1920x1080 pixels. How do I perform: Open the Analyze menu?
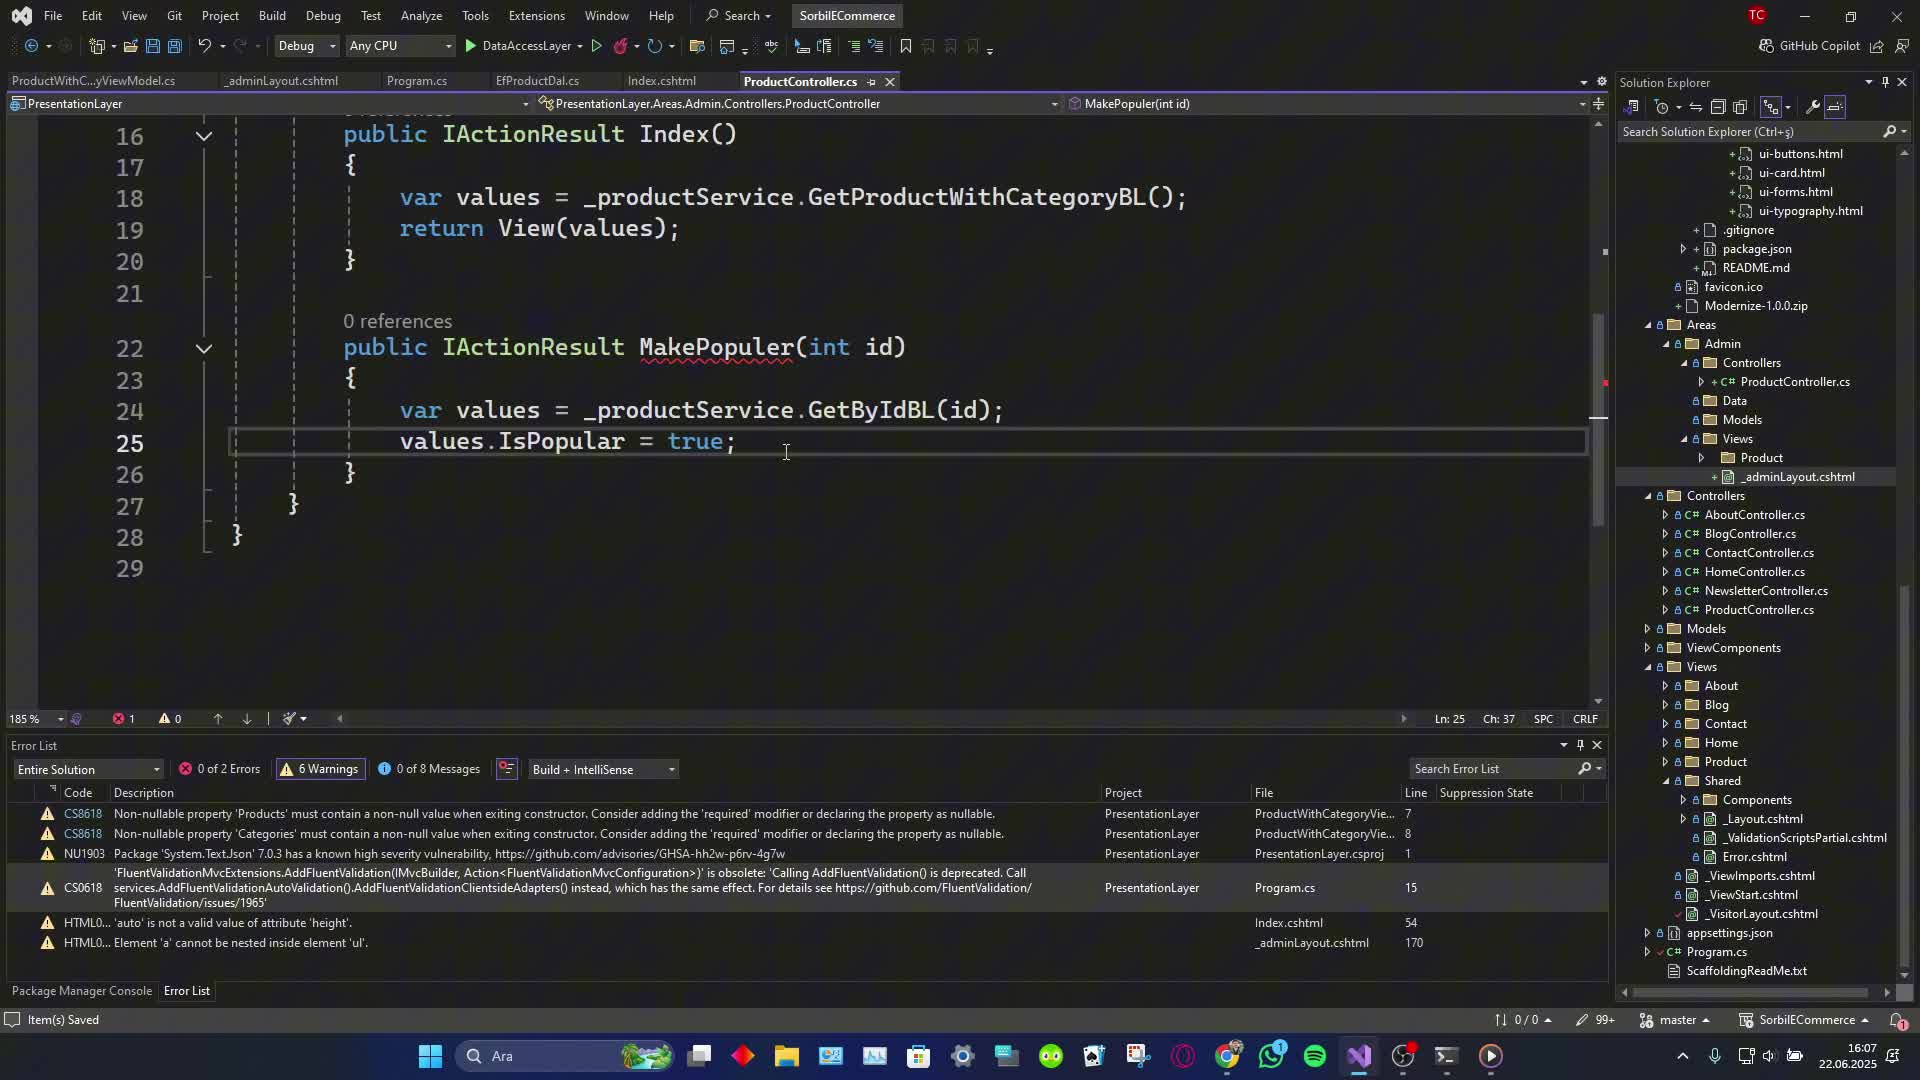pos(421,16)
